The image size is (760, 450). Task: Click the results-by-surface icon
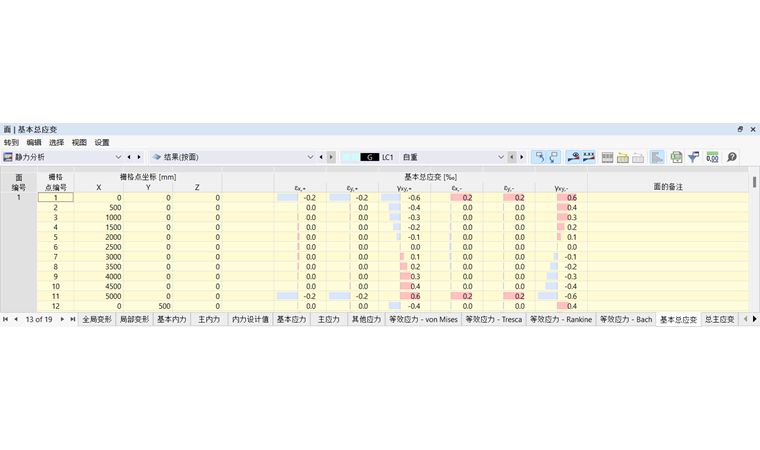point(157,157)
